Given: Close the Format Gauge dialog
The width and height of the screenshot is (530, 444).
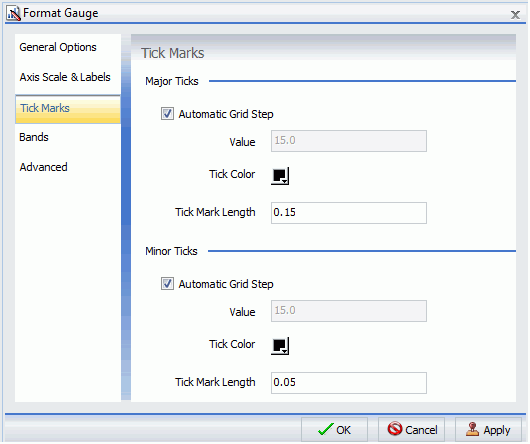Looking at the screenshot, I should tap(515, 15).
